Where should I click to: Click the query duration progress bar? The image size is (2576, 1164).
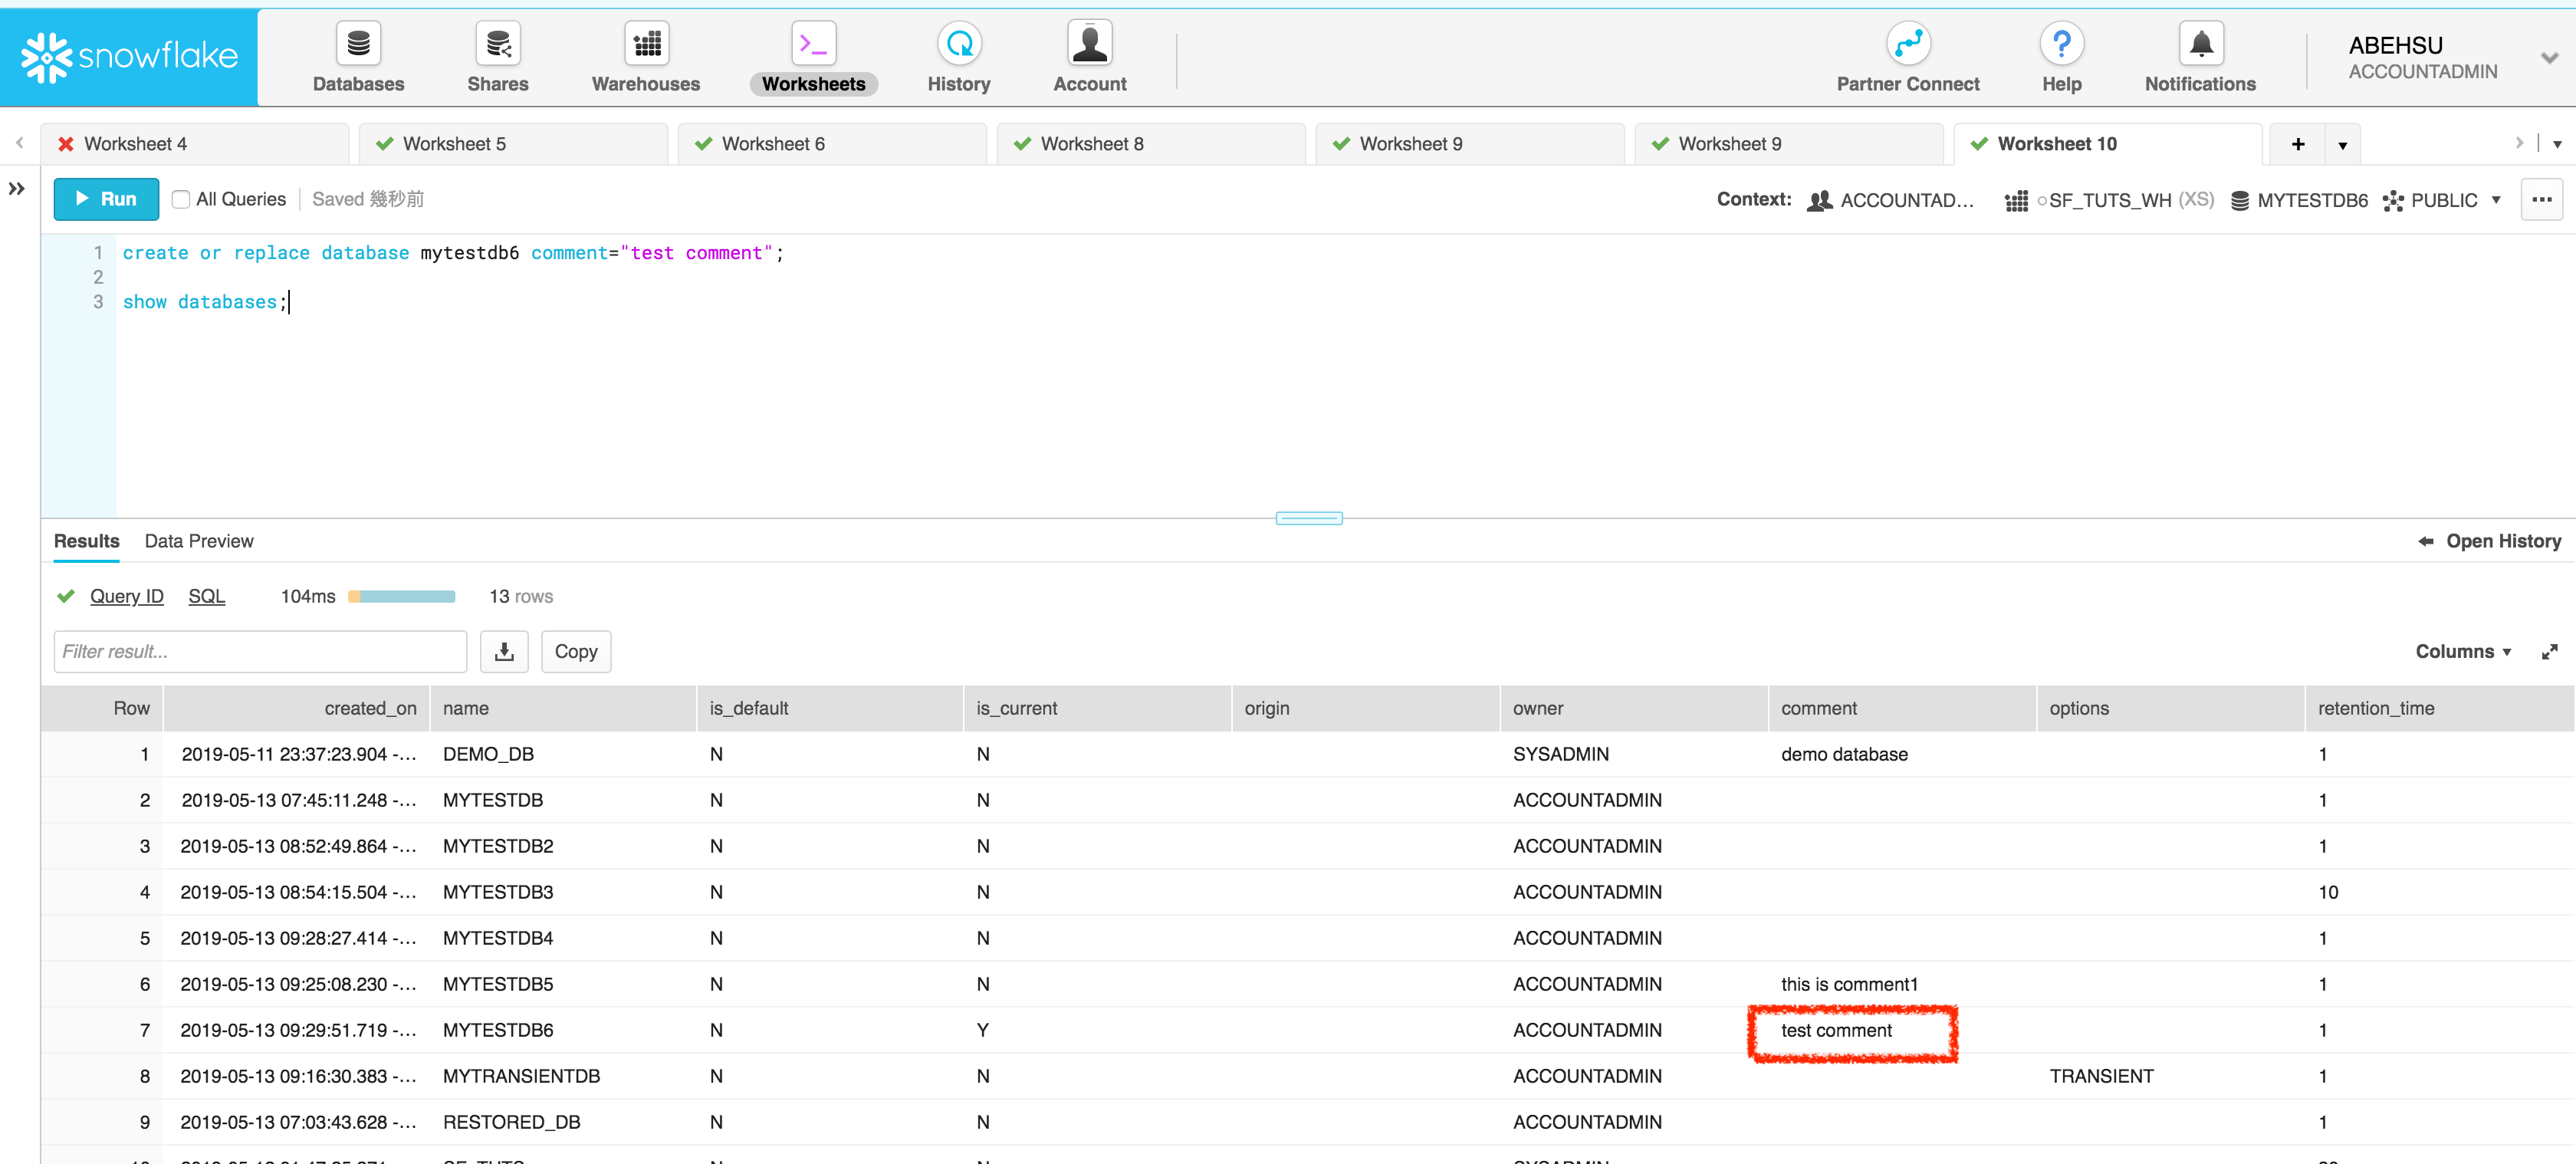pyautogui.click(x=401, y=597)
